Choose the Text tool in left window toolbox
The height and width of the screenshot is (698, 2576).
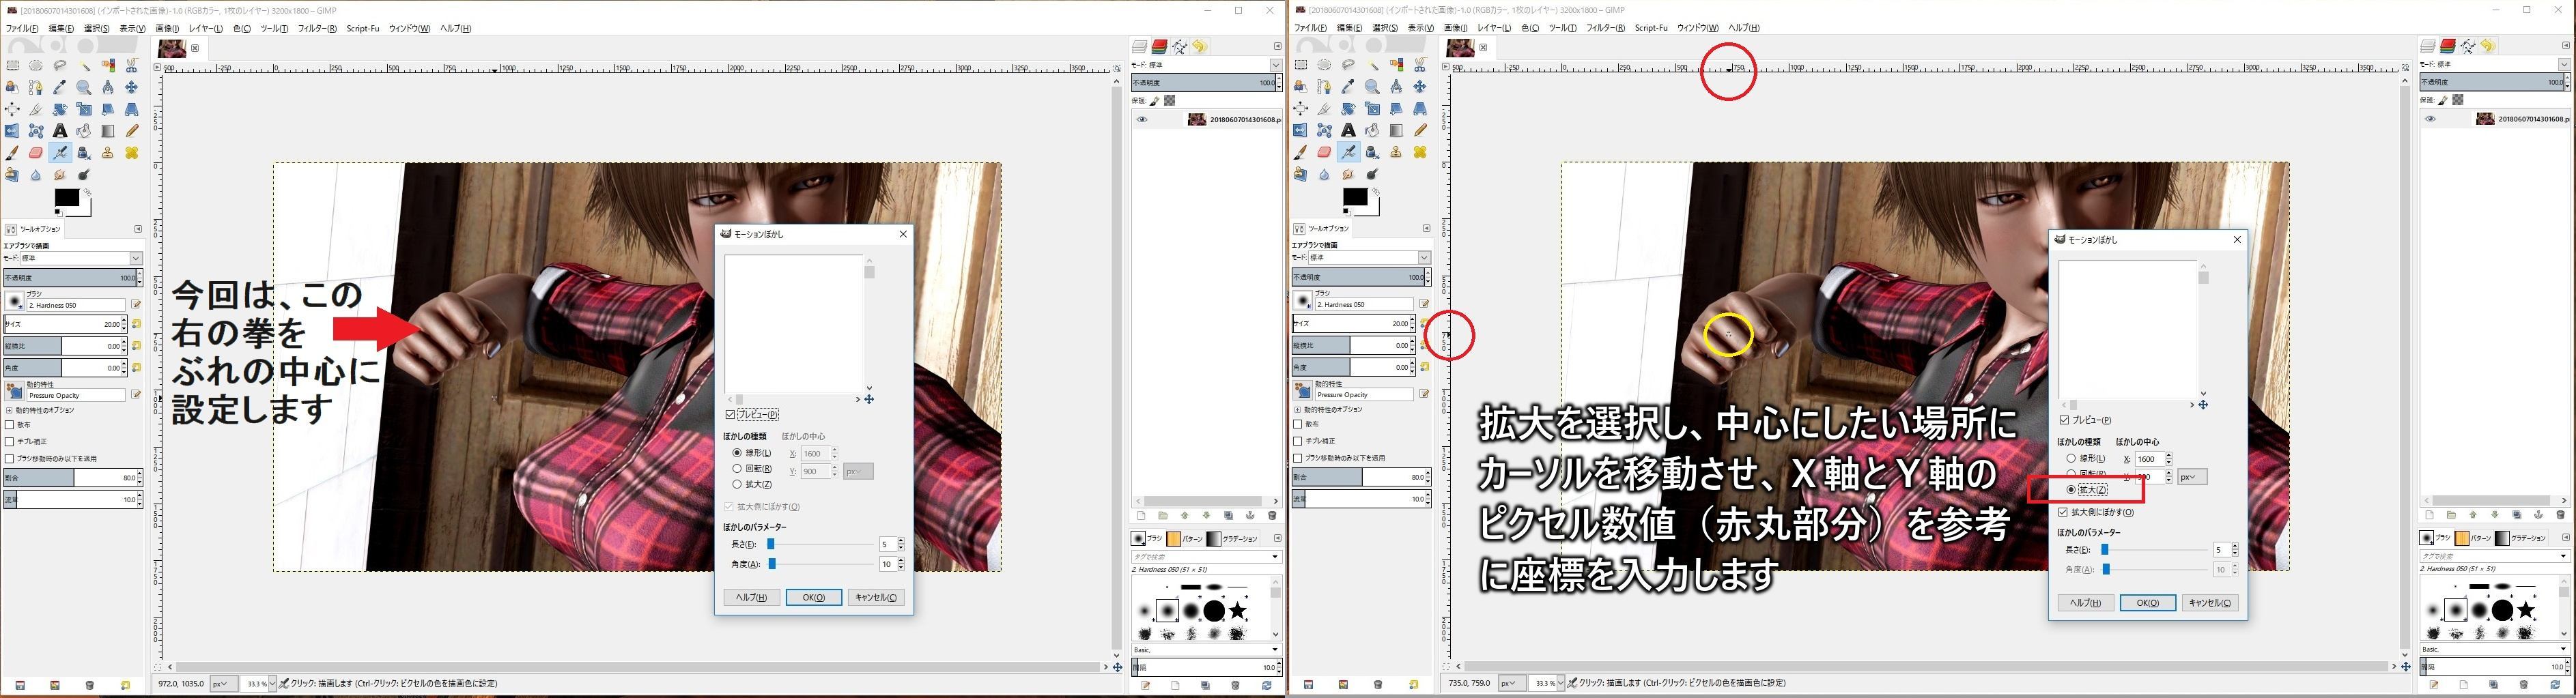(x=60, y=131)
